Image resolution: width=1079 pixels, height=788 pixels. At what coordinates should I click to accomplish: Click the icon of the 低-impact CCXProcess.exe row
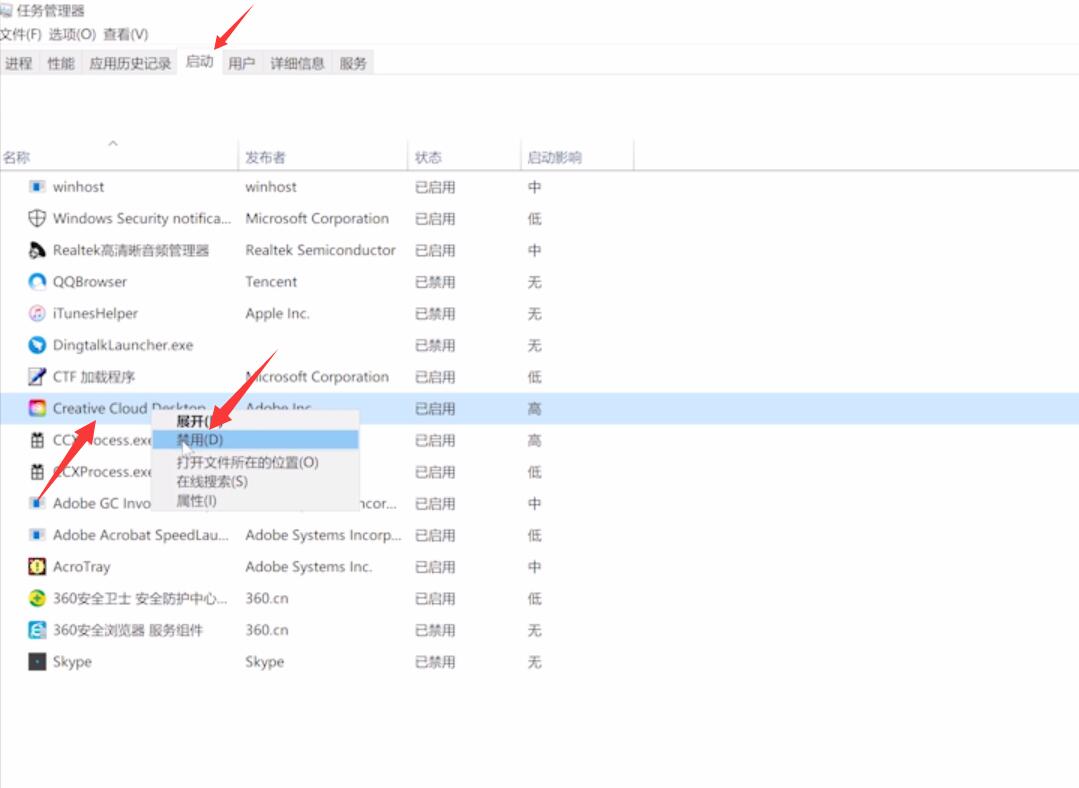(x=37, y=471)
